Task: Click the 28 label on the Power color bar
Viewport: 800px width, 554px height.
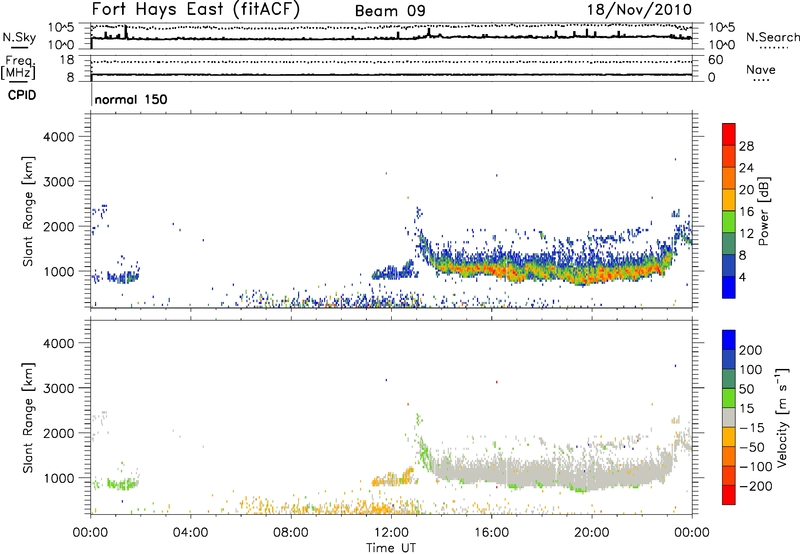Action: point(746,146)
